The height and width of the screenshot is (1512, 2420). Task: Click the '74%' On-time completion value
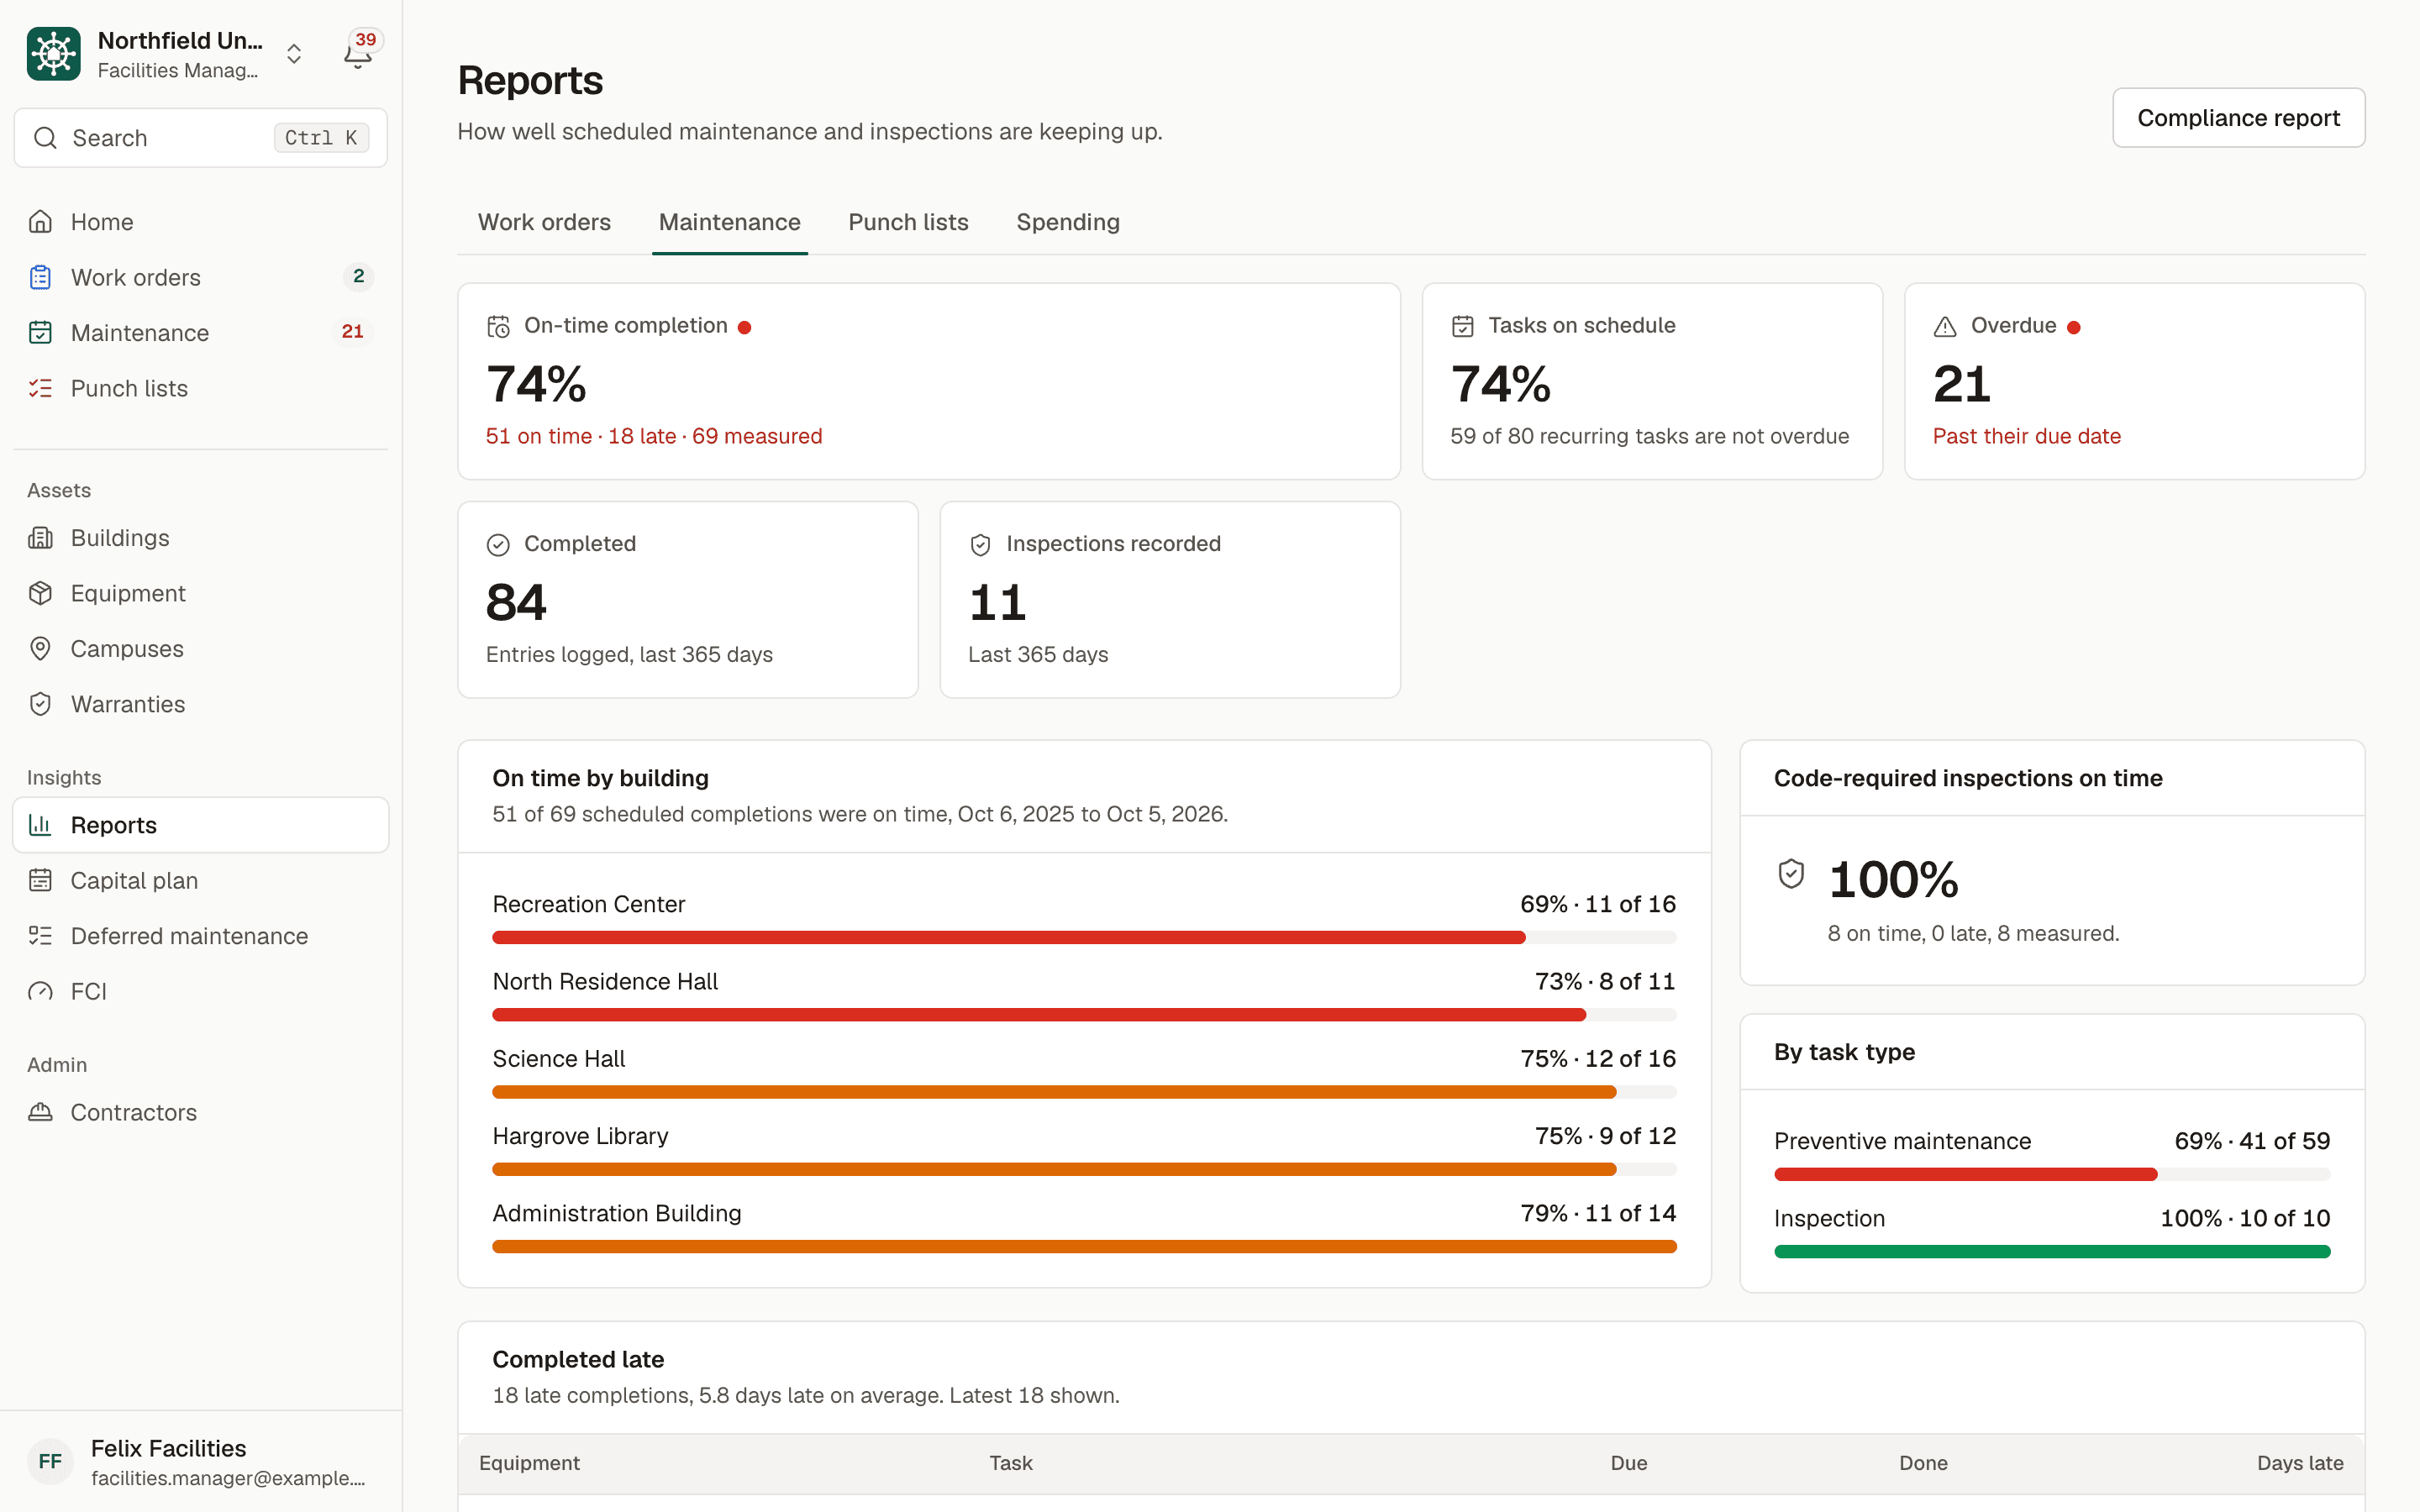coord(536,384)
